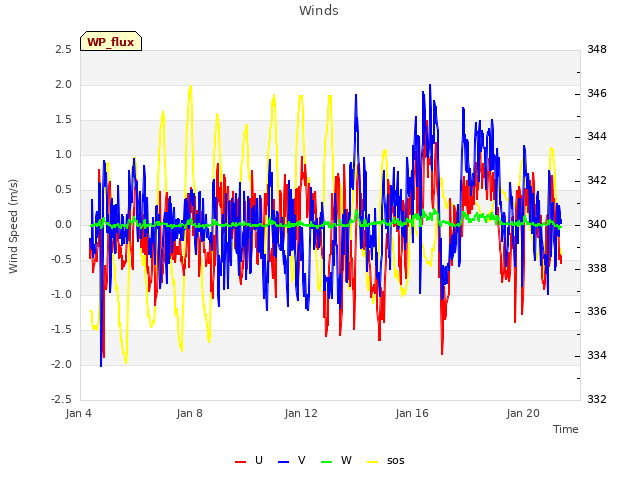Click the 344 right axis tick label

pyautogui.click(x=597, y=136)
